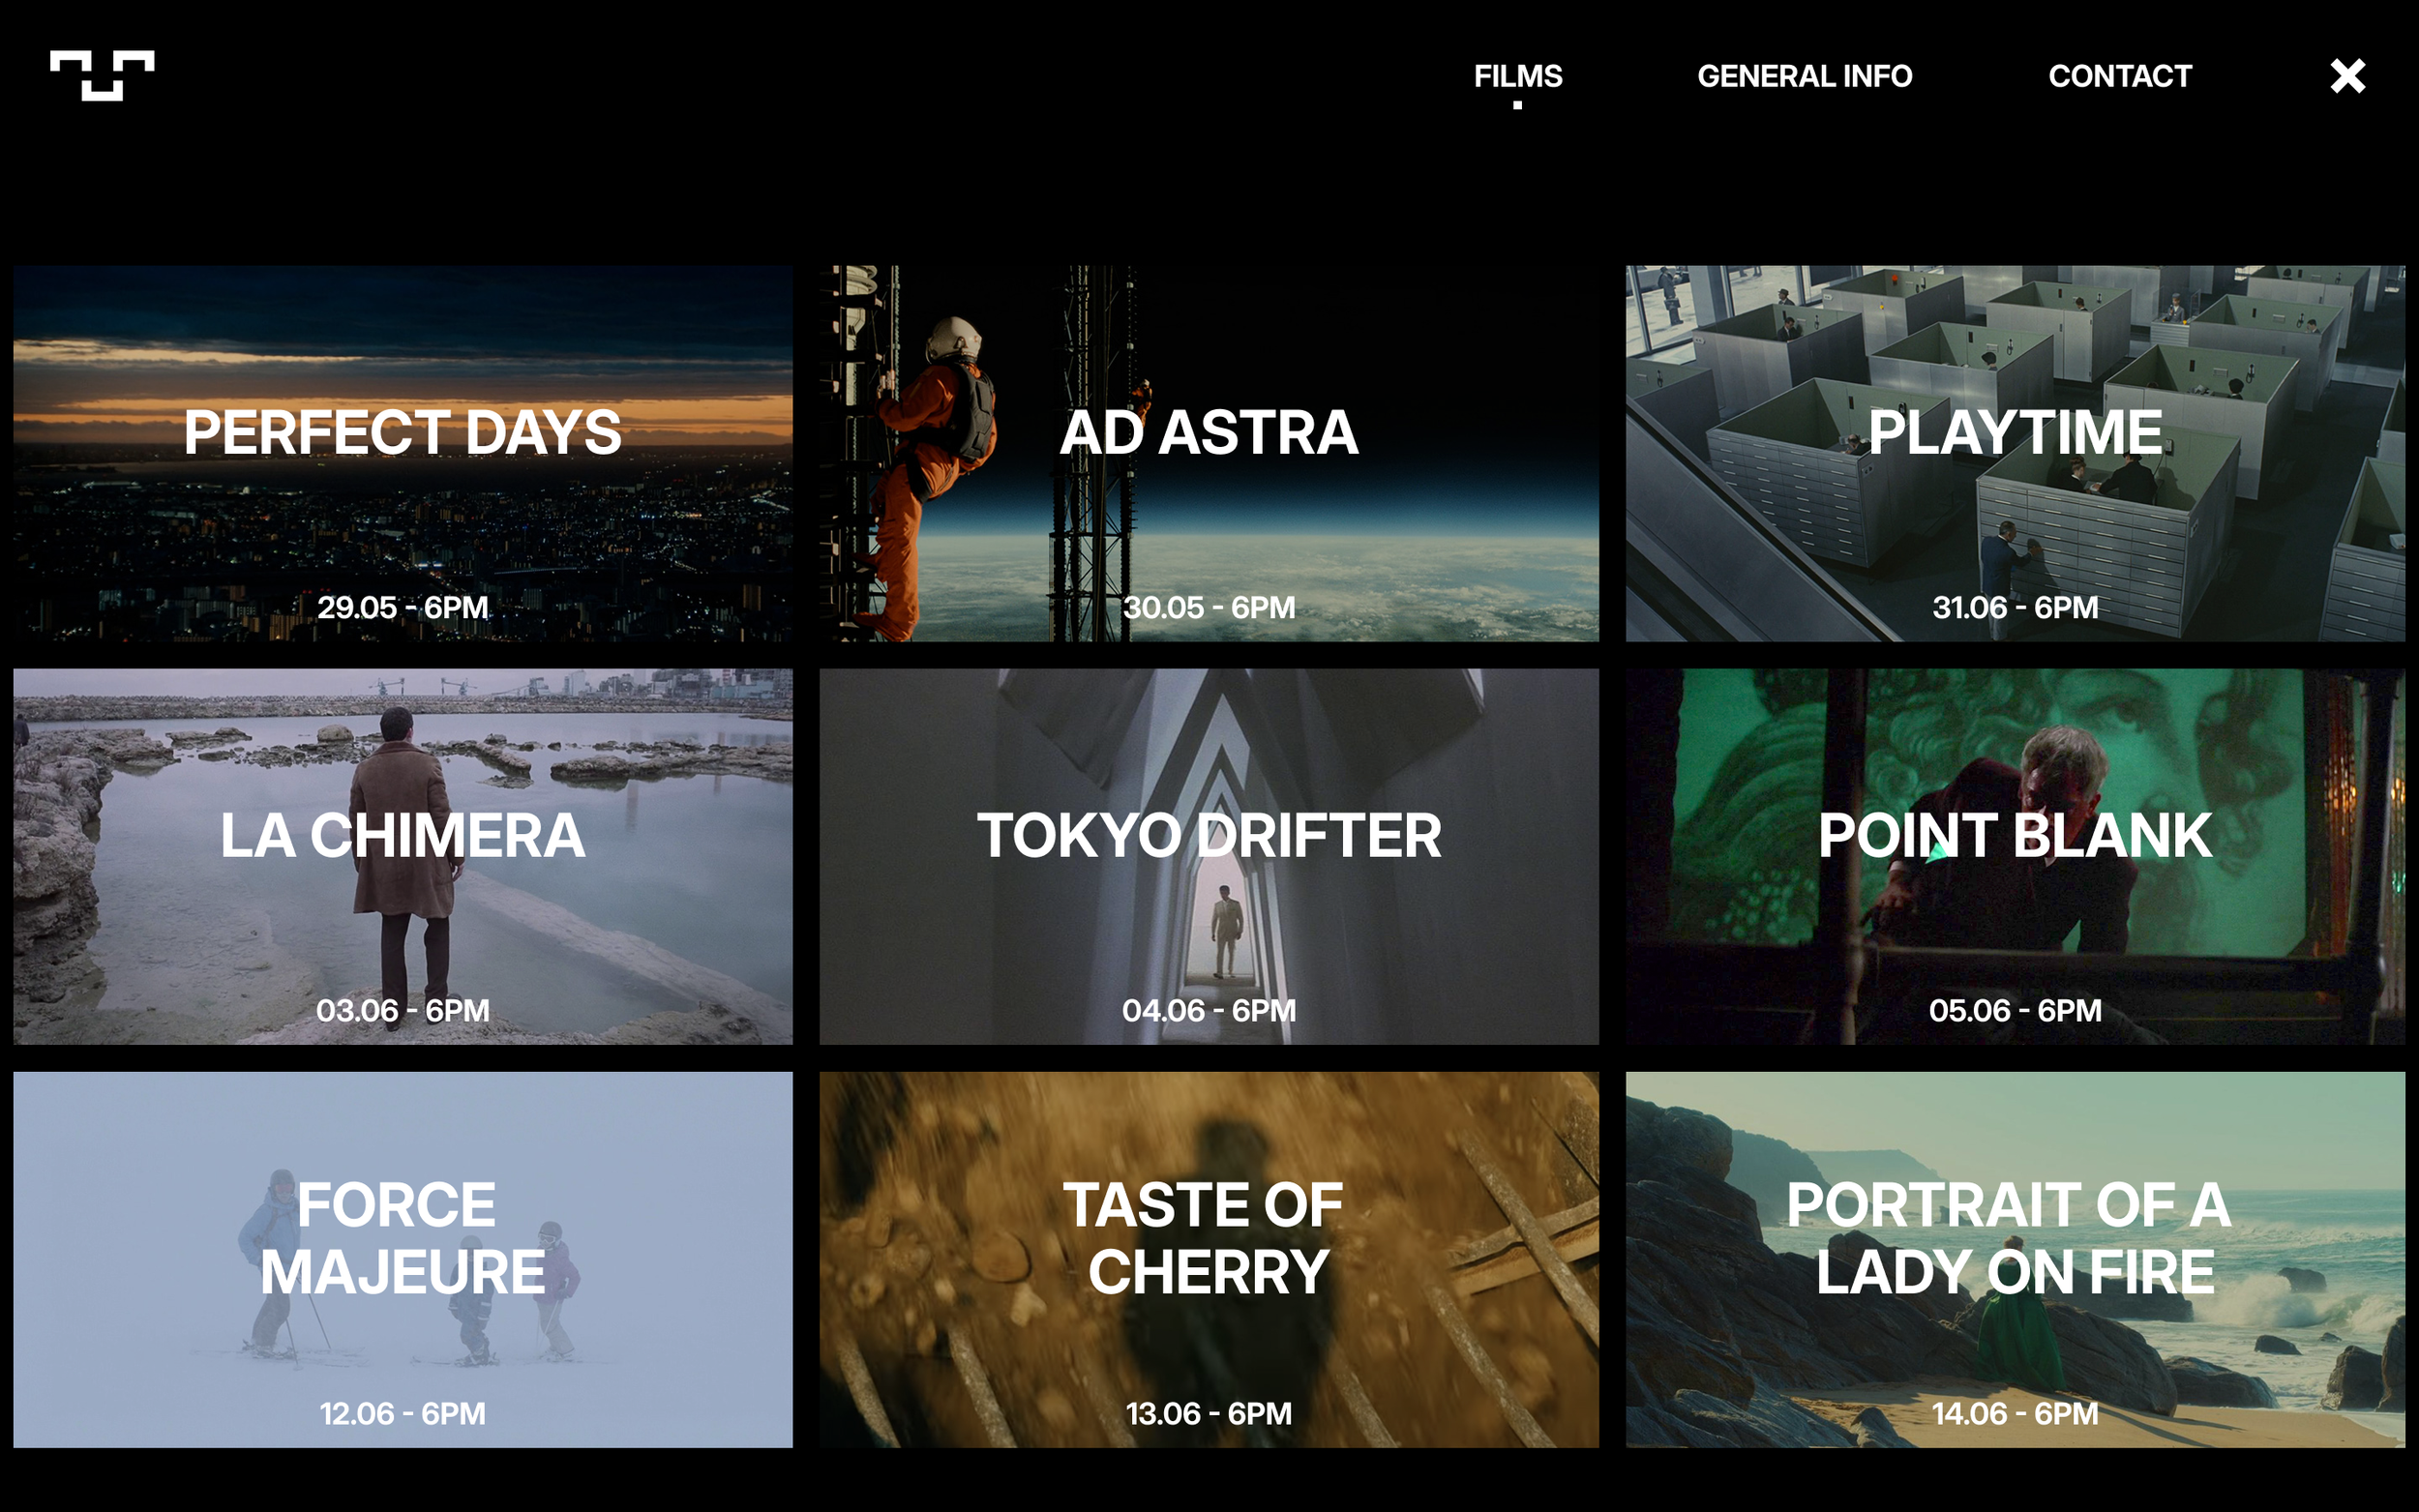Click the bracket-shaped site logo
Image resolution: width=2419 pixels, height=1512 pixels.
point(102,75)
